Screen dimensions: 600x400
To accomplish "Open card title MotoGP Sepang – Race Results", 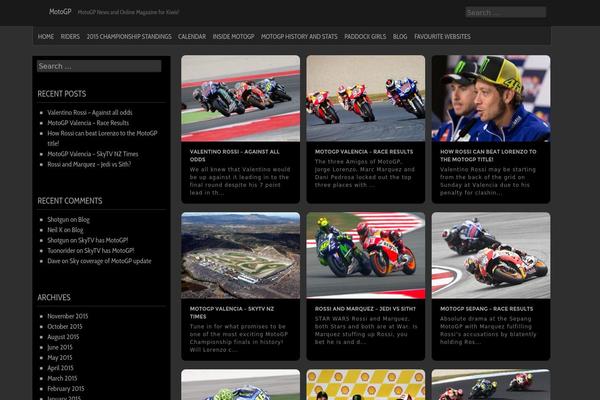I will coord(486,309).
